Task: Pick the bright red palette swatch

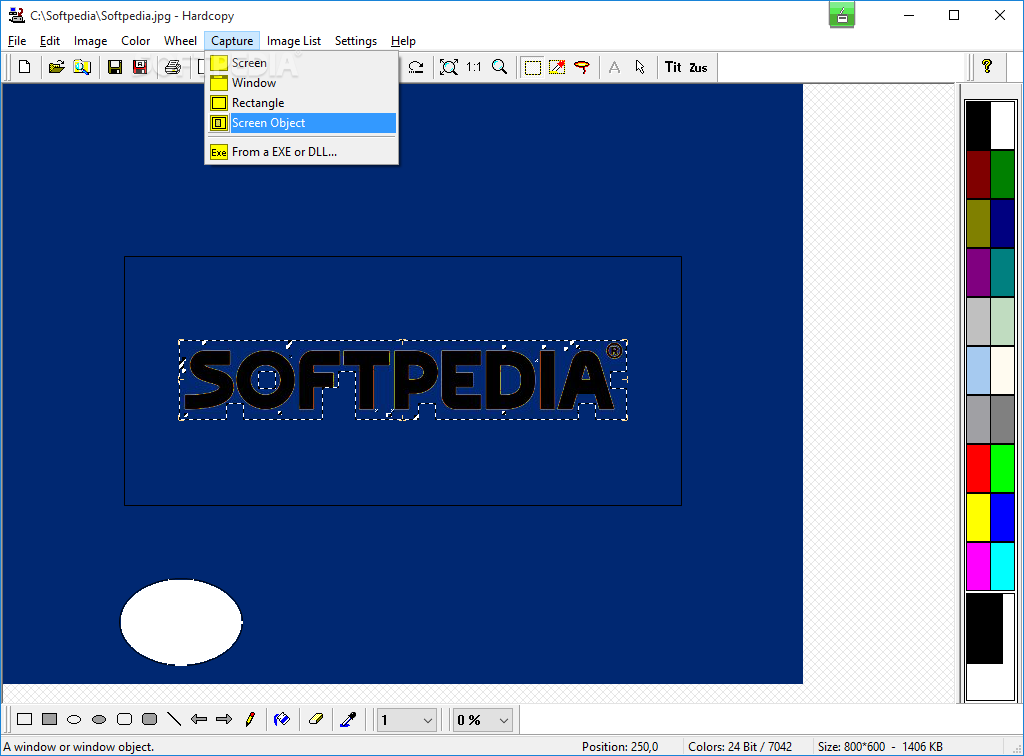Action: (978, 469)
